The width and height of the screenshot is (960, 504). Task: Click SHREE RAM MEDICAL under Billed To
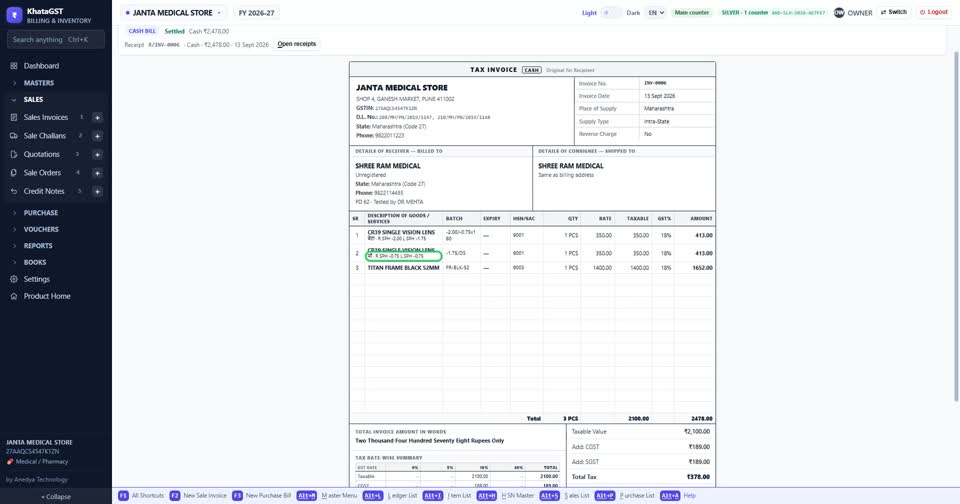[x=388, y=165]
